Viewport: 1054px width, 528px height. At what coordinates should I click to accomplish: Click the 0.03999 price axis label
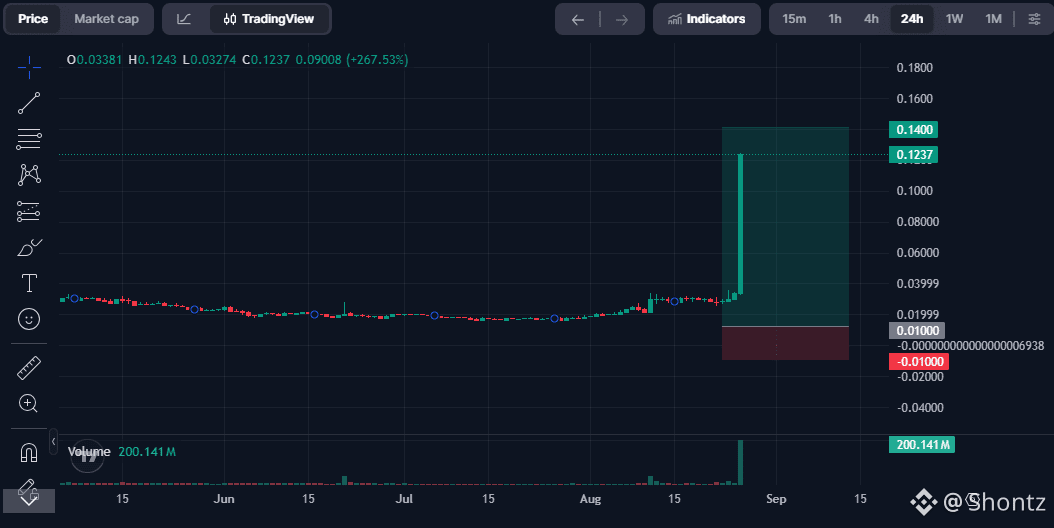coord(918,284)
